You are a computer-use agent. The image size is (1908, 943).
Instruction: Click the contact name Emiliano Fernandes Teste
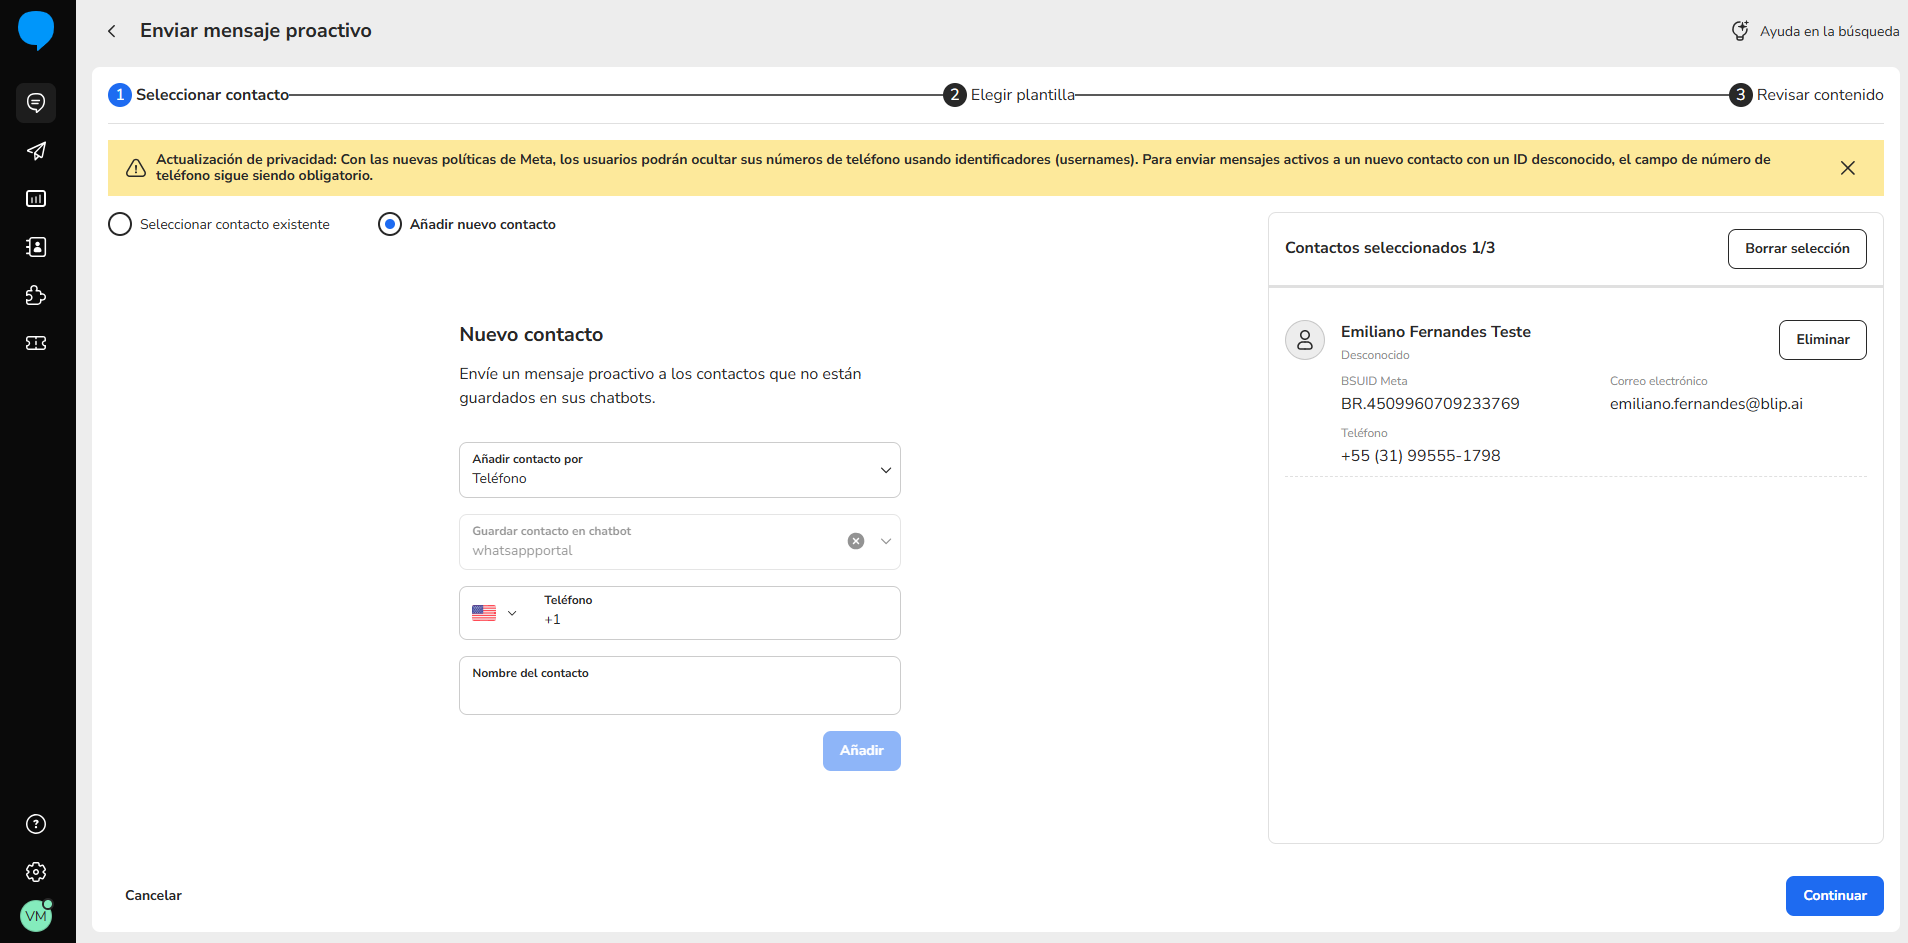[x=1435, y=332]
